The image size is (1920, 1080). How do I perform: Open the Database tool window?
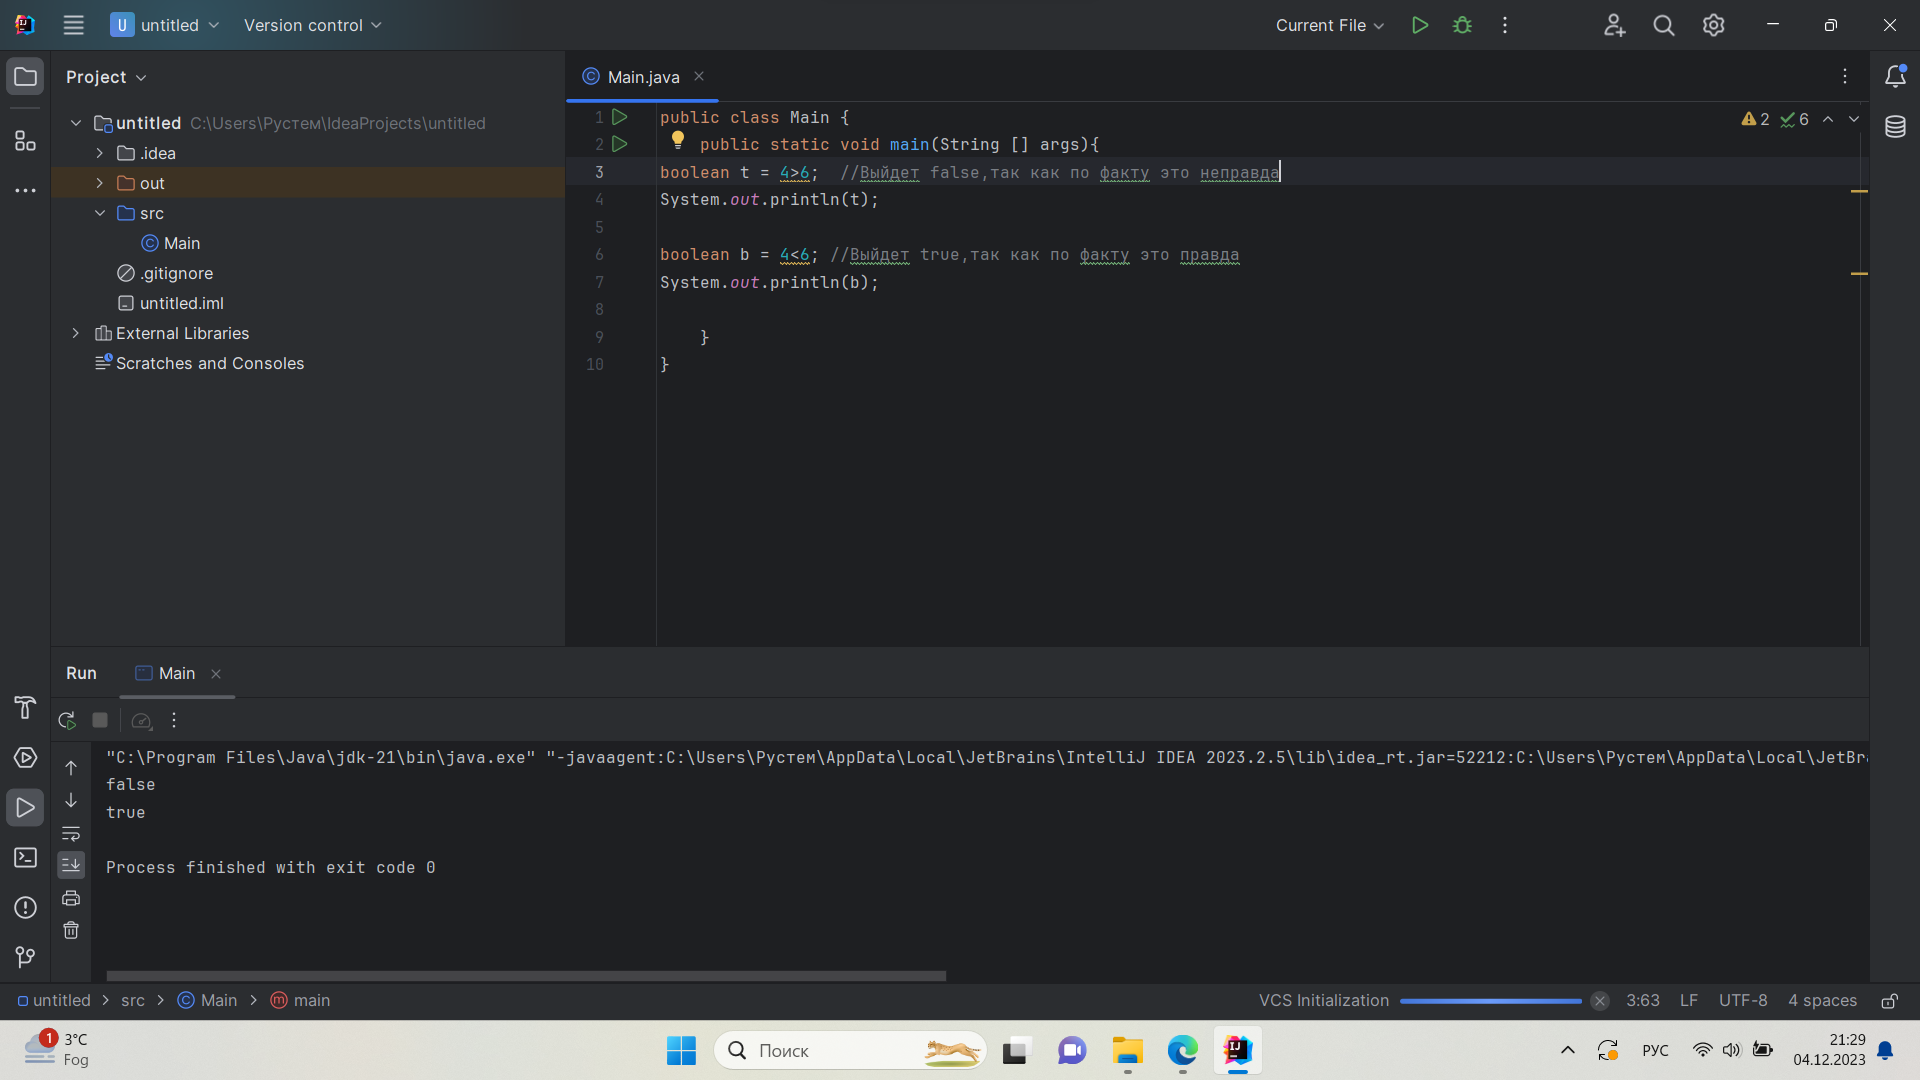point(1895,126)
